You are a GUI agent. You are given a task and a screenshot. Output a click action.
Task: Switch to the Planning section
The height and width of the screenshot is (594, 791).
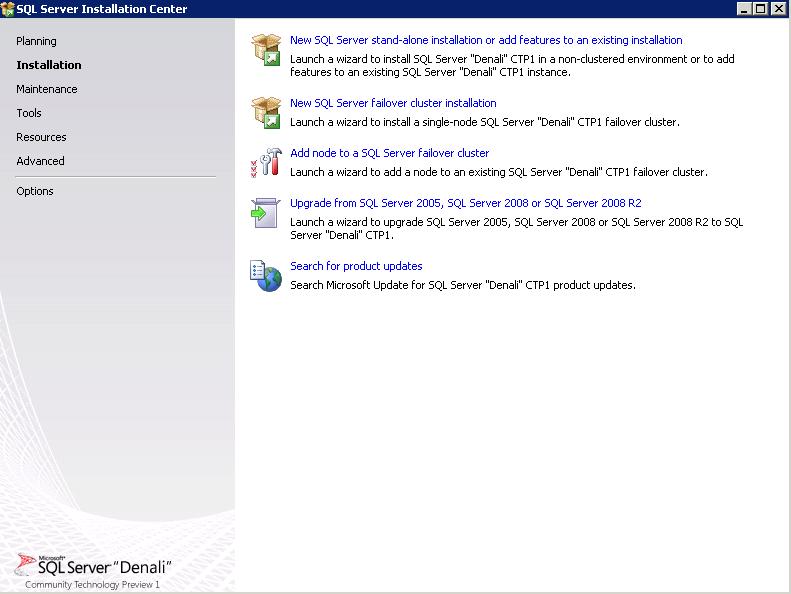click(36, 41)
